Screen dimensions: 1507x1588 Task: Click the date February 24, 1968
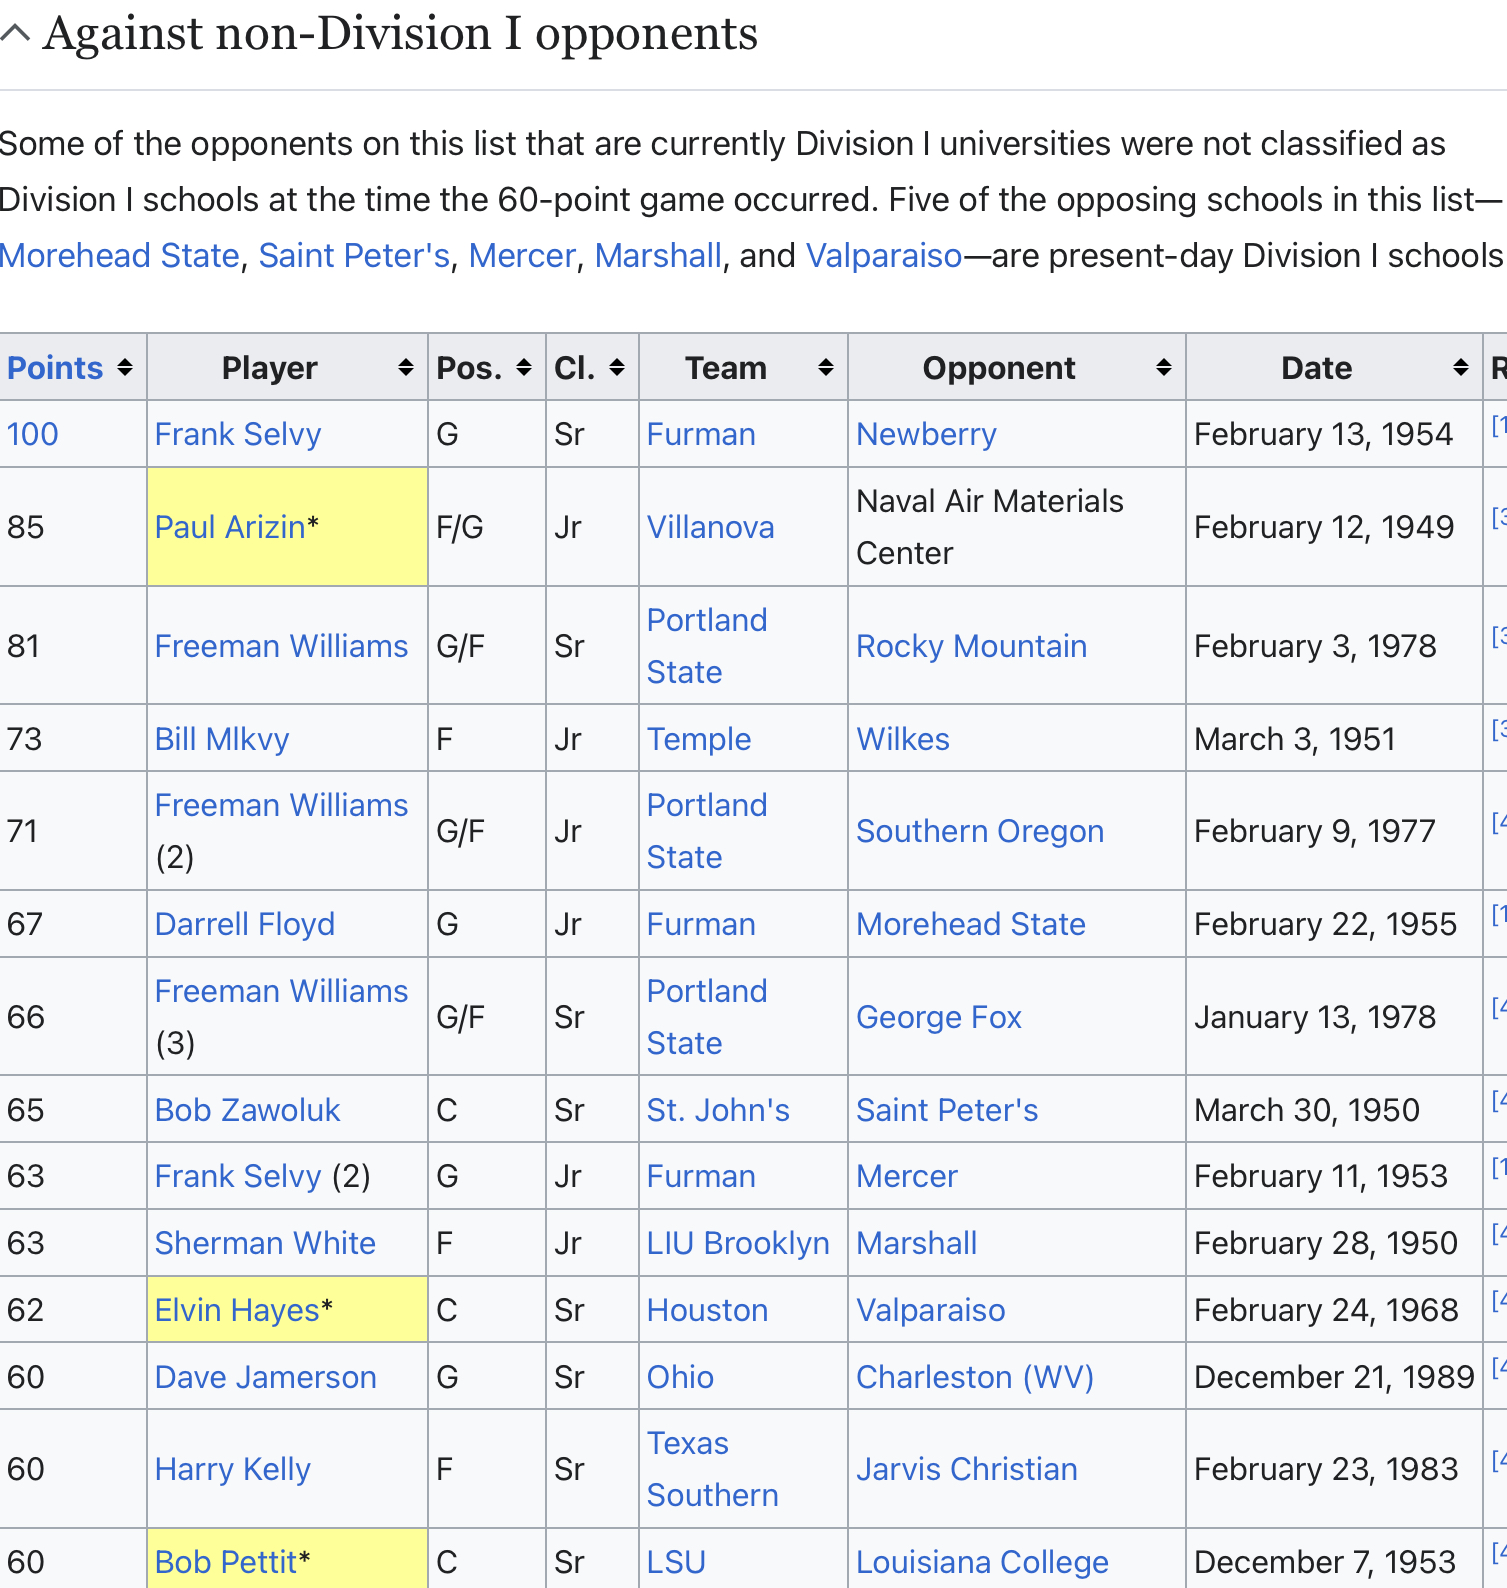tap(1326, 1310)
